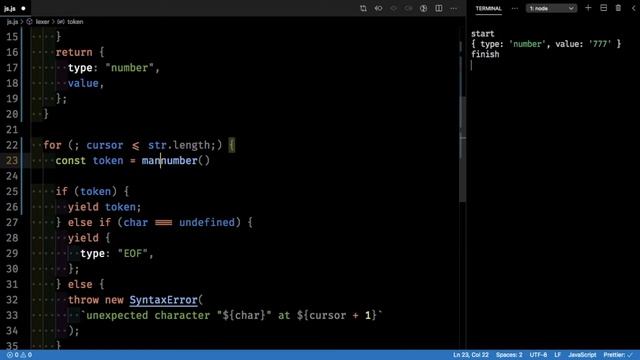Click 'value,' on line 18
The width and height of the screenshot is (640, 360).
(86, 83)
